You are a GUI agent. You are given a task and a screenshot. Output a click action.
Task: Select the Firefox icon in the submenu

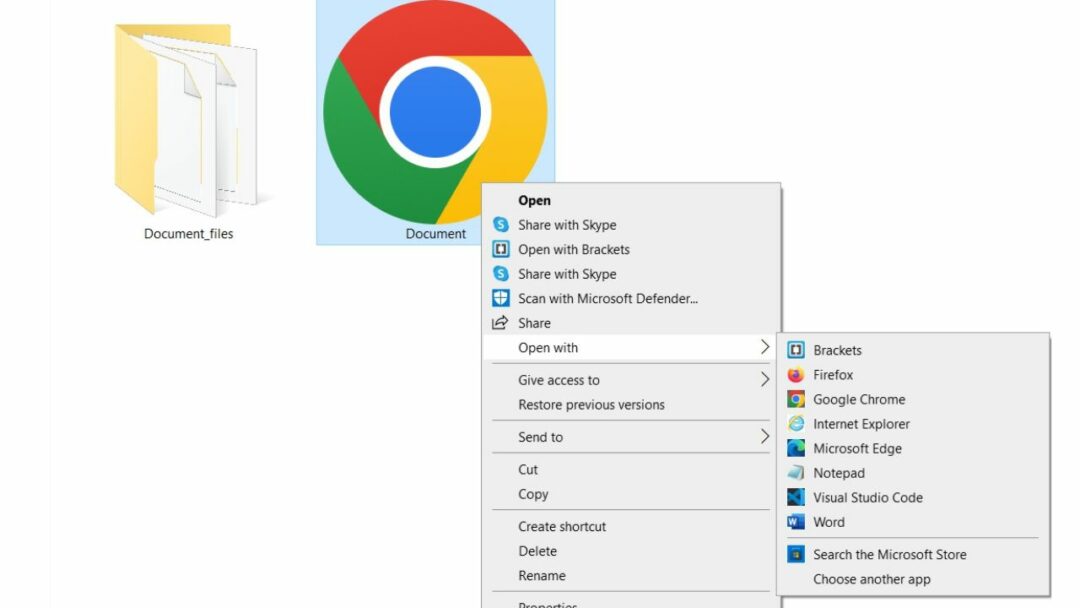click(796, 375)
